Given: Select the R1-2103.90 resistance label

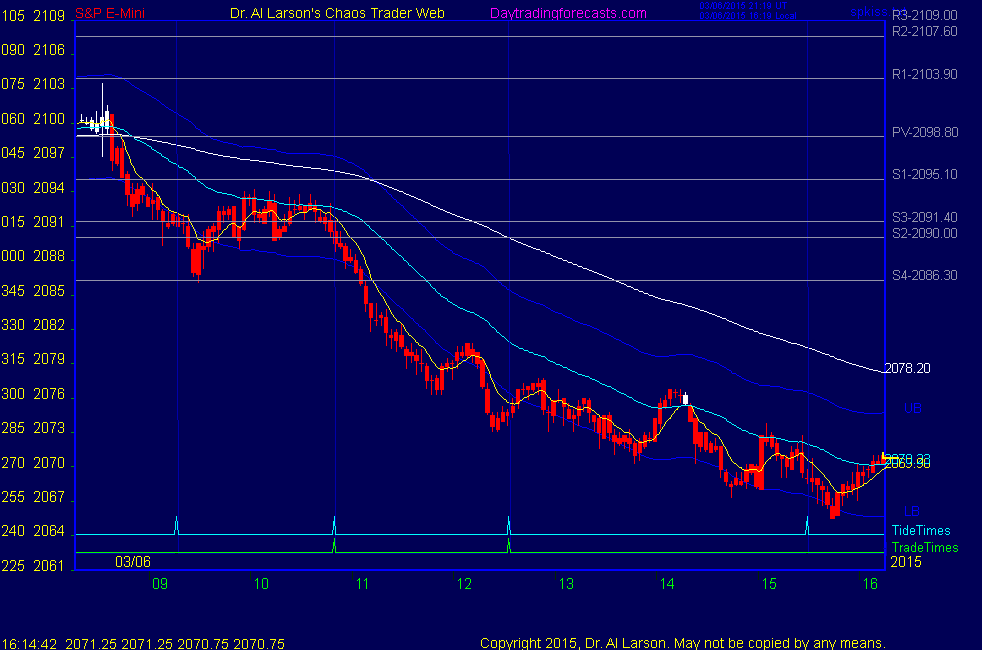Looking at the screenshot, I should 924,74.
